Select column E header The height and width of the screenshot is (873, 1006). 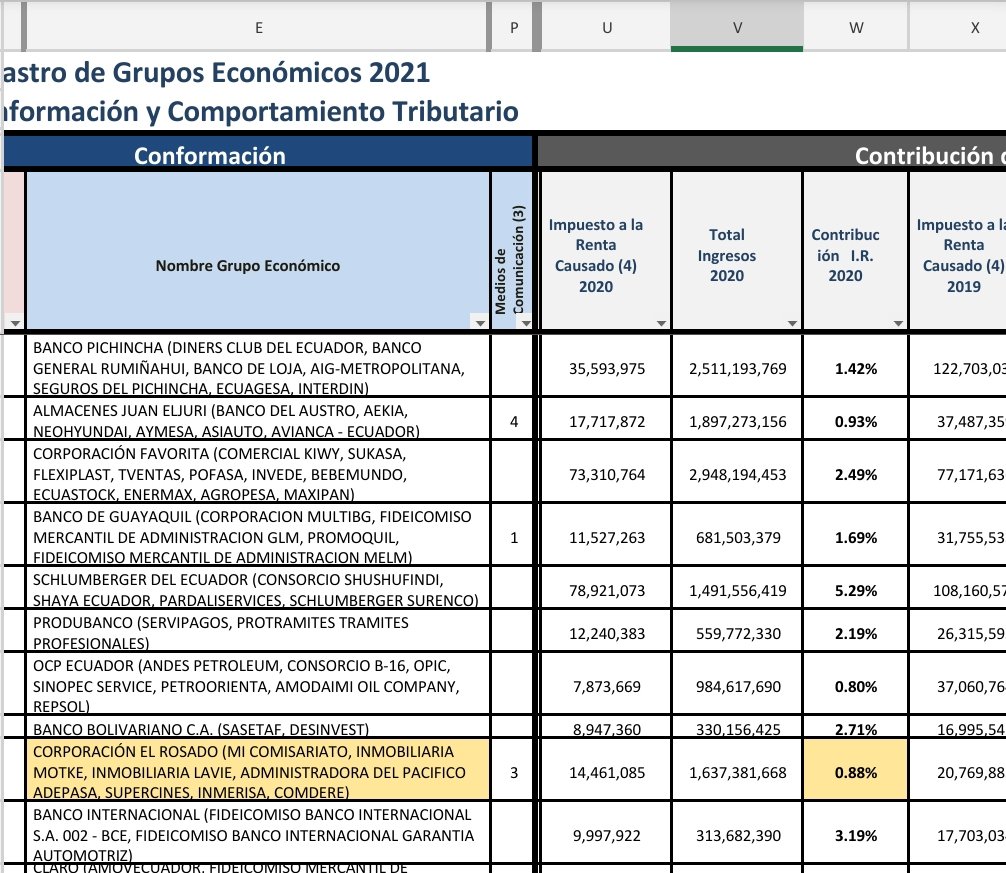[258, 27]
